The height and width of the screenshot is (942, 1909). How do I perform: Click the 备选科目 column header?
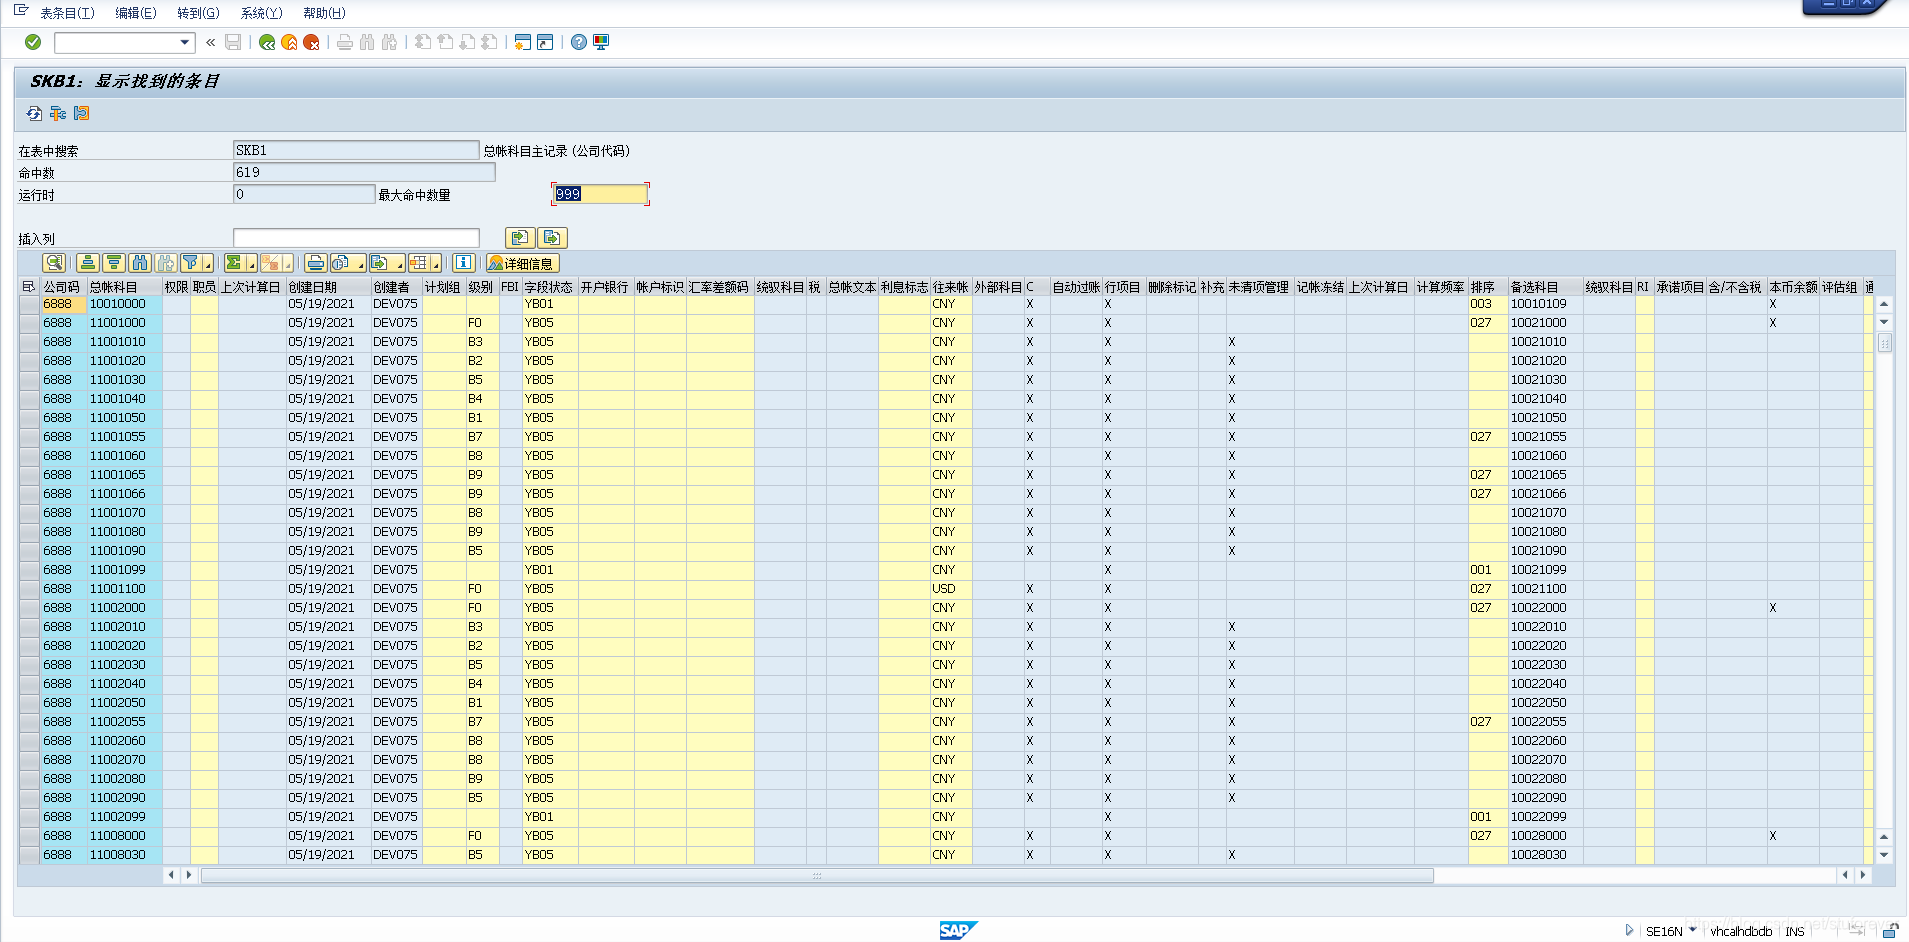(1545, 287)
